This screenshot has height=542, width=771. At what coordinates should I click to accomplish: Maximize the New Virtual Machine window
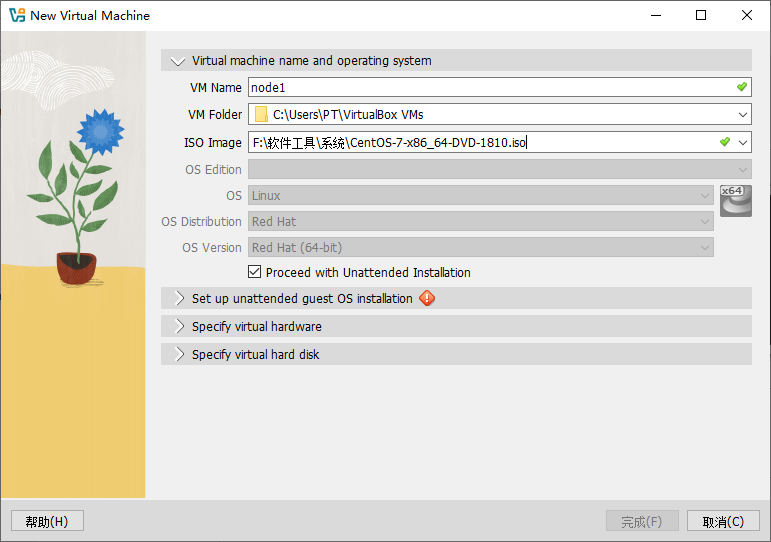click(701, 15)
